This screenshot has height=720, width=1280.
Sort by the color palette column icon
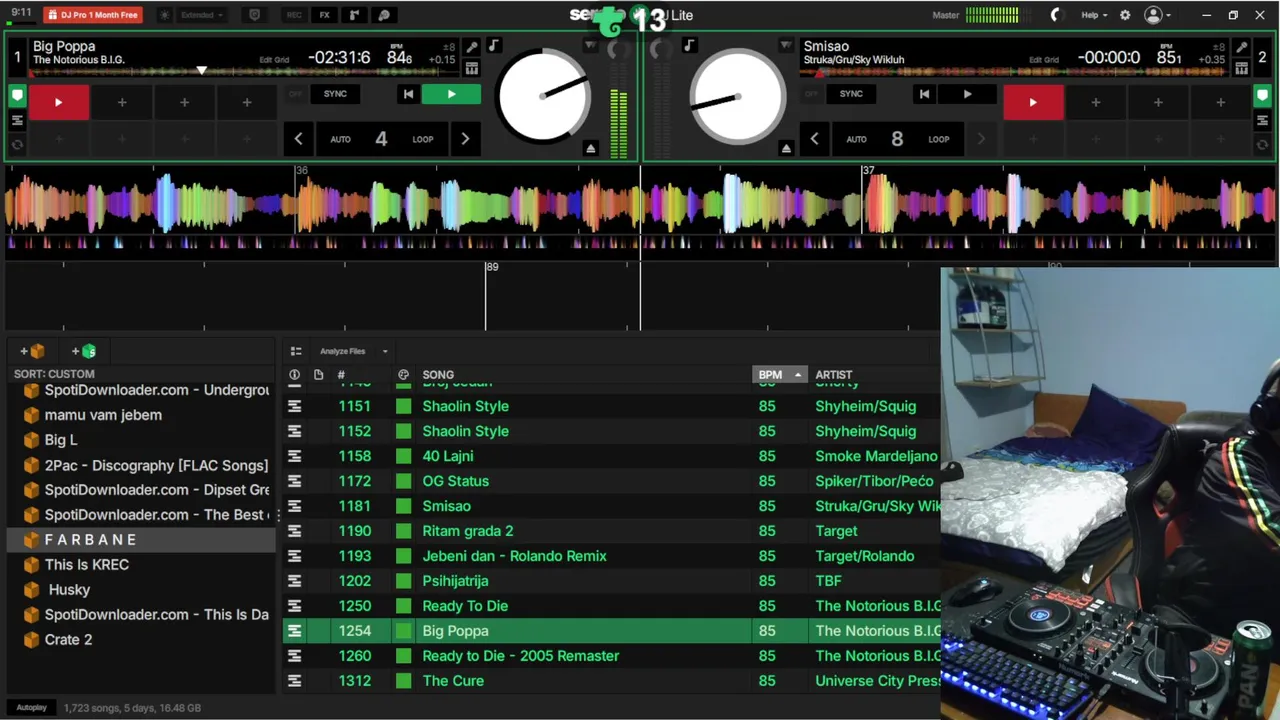tap(403, 375)
